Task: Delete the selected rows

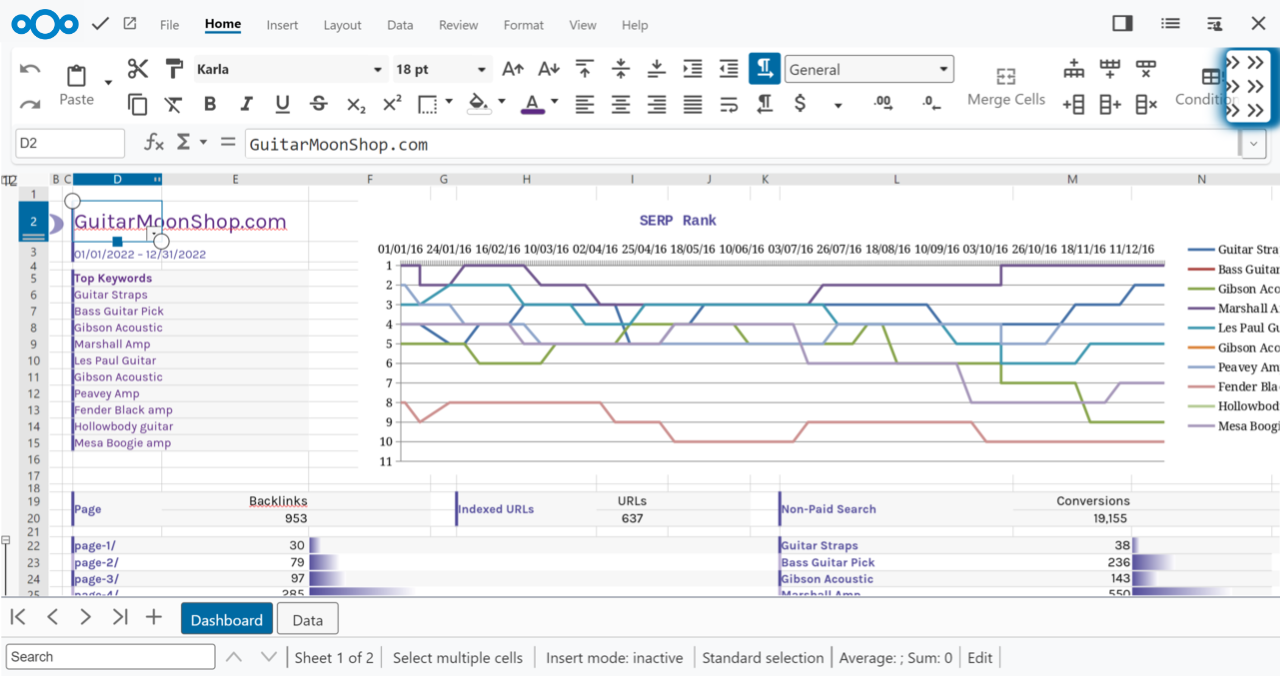Action: [x=1146, y=69]
